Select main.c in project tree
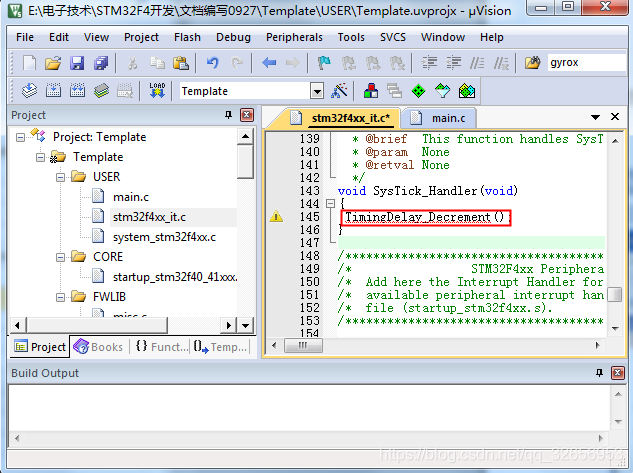This screenshot has height=473, width=633. pos(131,197)
